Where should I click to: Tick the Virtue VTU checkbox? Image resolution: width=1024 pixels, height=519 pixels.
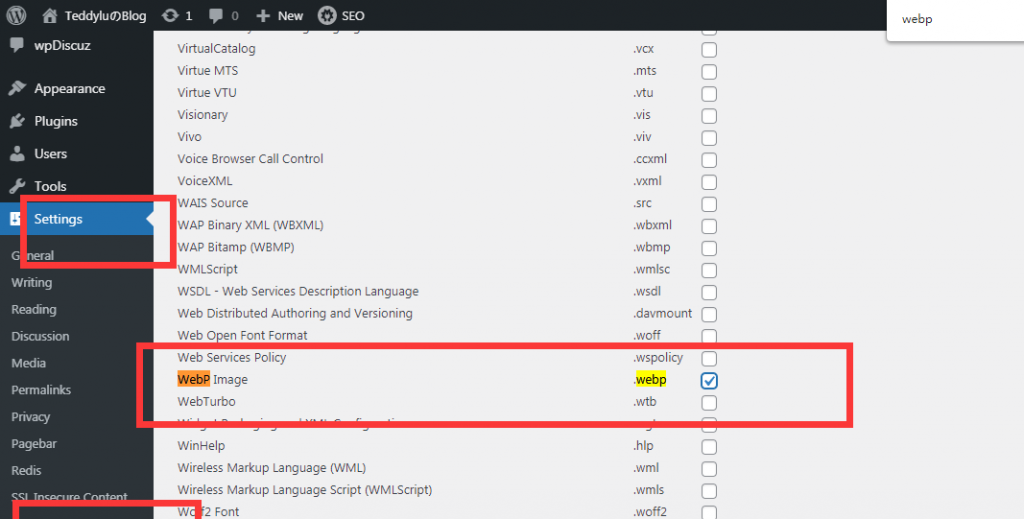pyautogui.click(x=709, y=94)
